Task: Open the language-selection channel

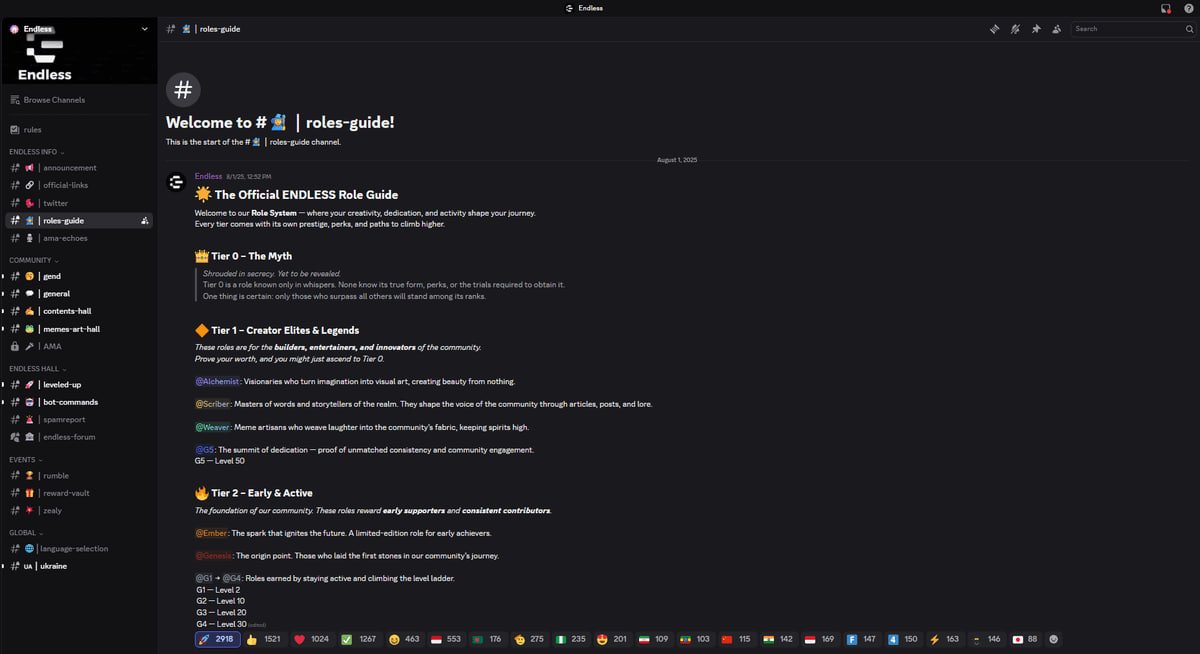Action: [79, 549]
